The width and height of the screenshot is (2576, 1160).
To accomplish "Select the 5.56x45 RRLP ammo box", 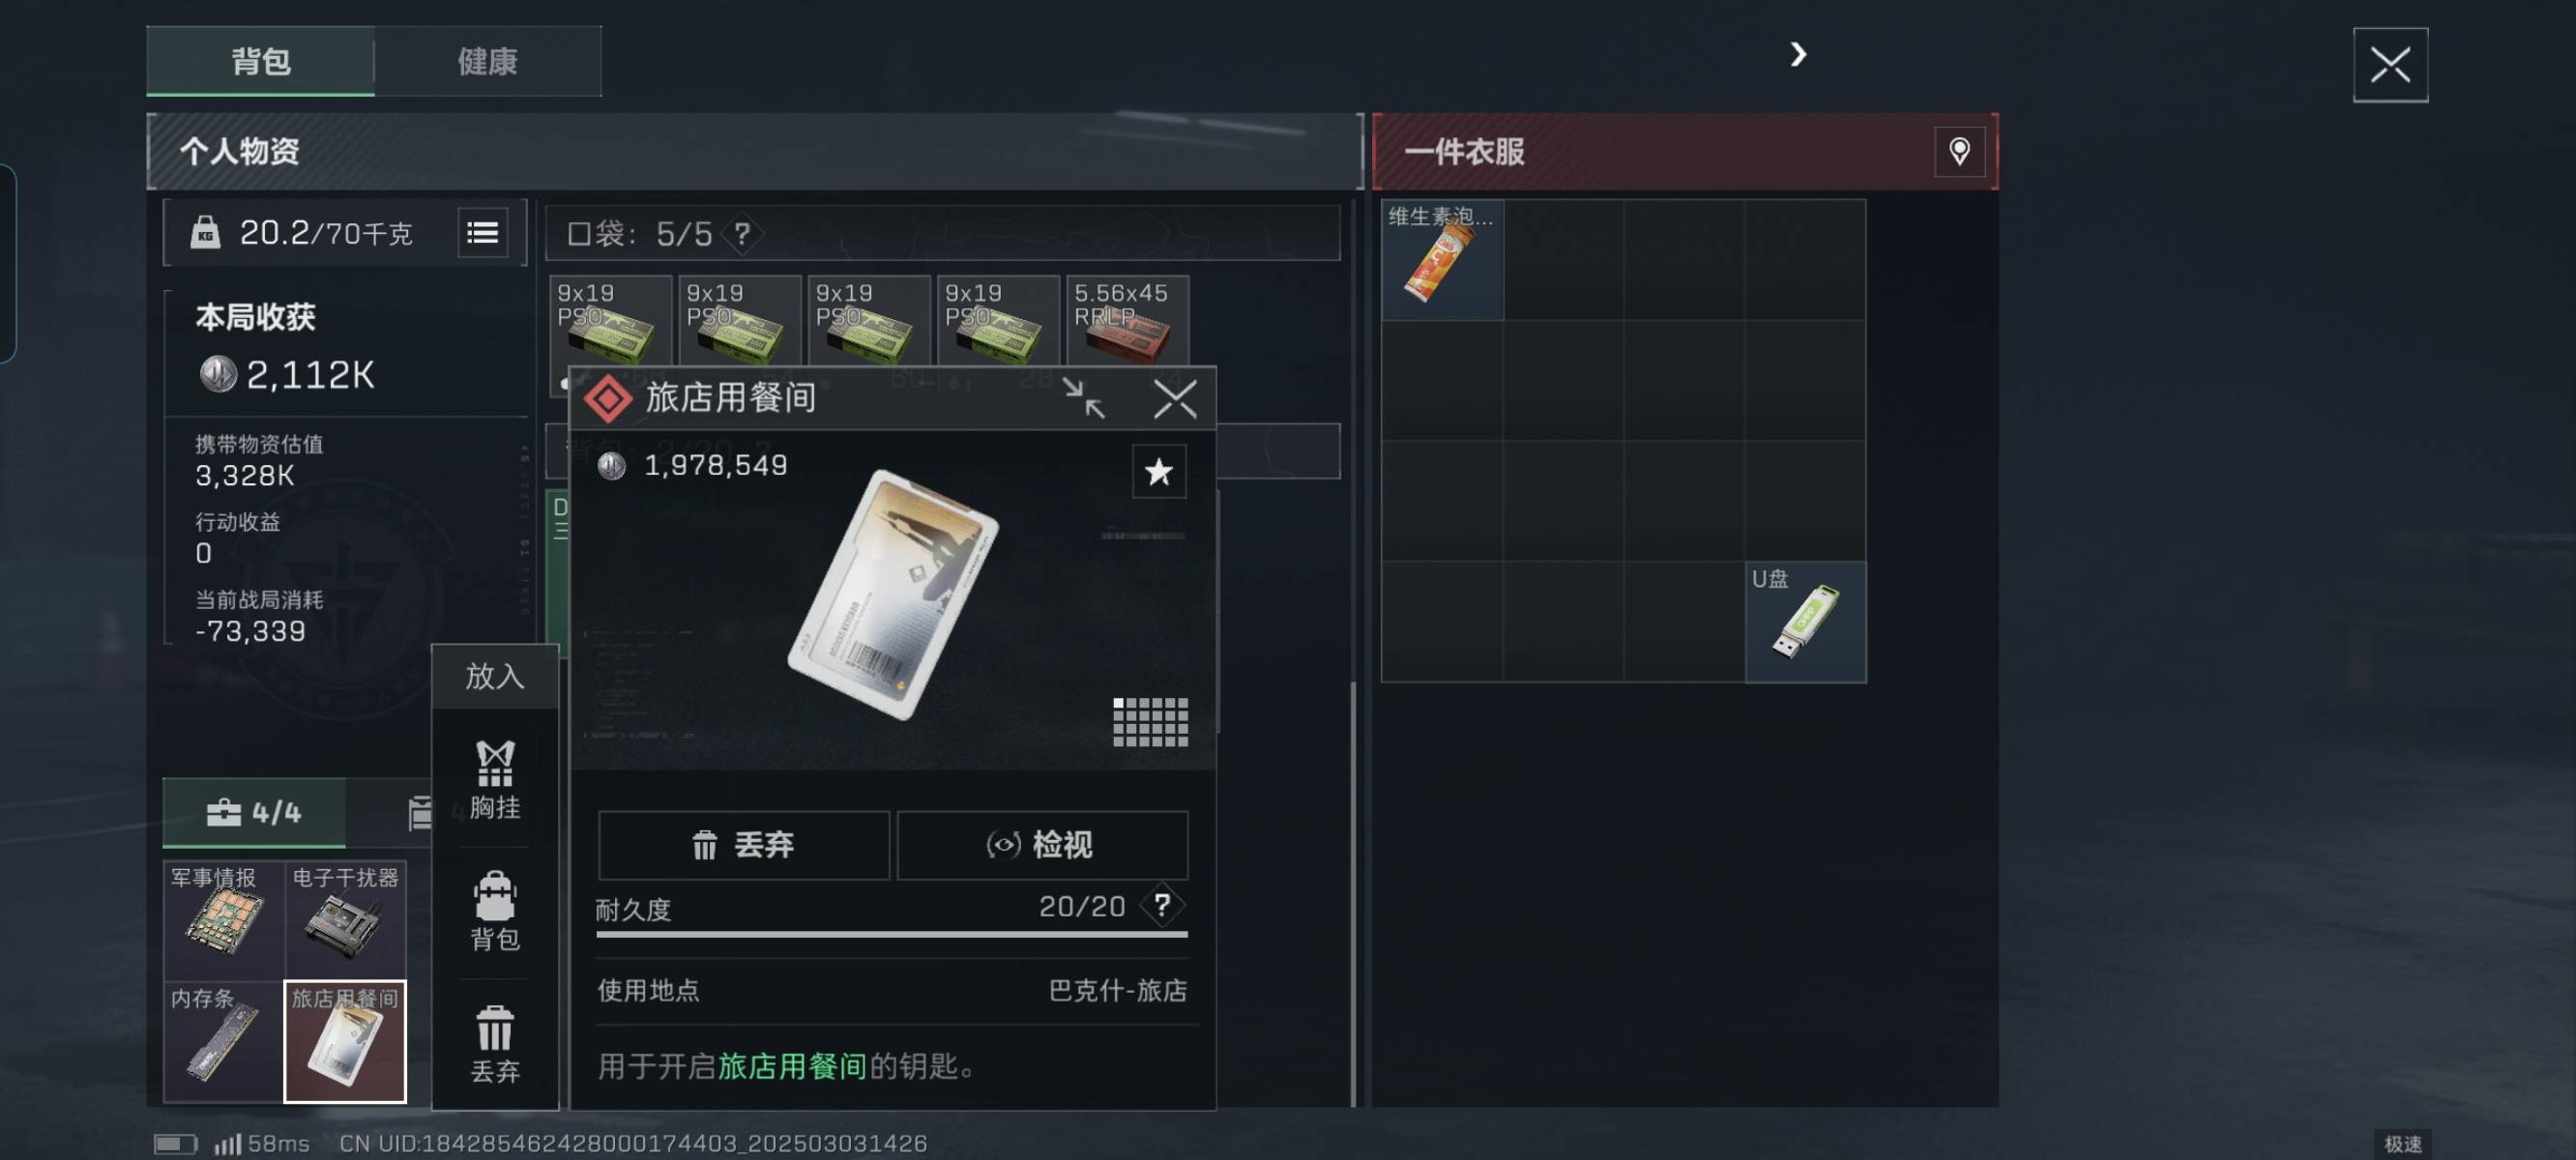I will pos(1128,321).
